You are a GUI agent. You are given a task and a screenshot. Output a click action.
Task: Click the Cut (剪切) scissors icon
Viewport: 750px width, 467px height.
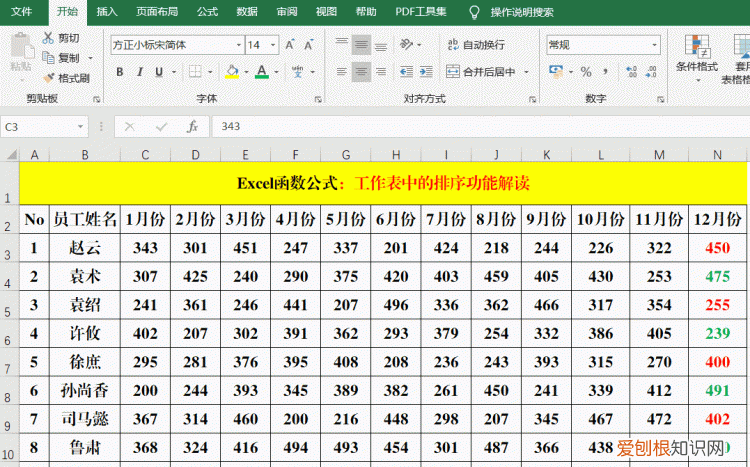(x=48, y=38)
